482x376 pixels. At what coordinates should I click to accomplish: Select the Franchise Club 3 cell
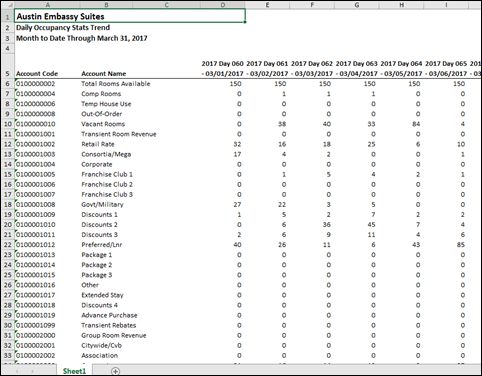(x=106, y=194)
